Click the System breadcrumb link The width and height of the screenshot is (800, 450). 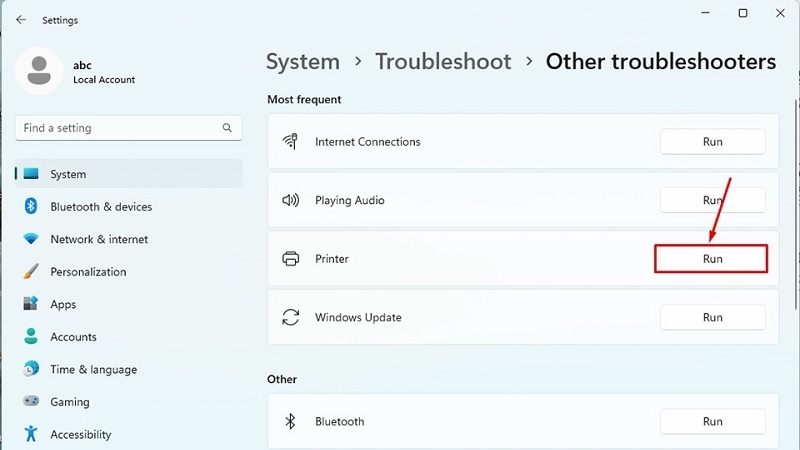[303, 62]
